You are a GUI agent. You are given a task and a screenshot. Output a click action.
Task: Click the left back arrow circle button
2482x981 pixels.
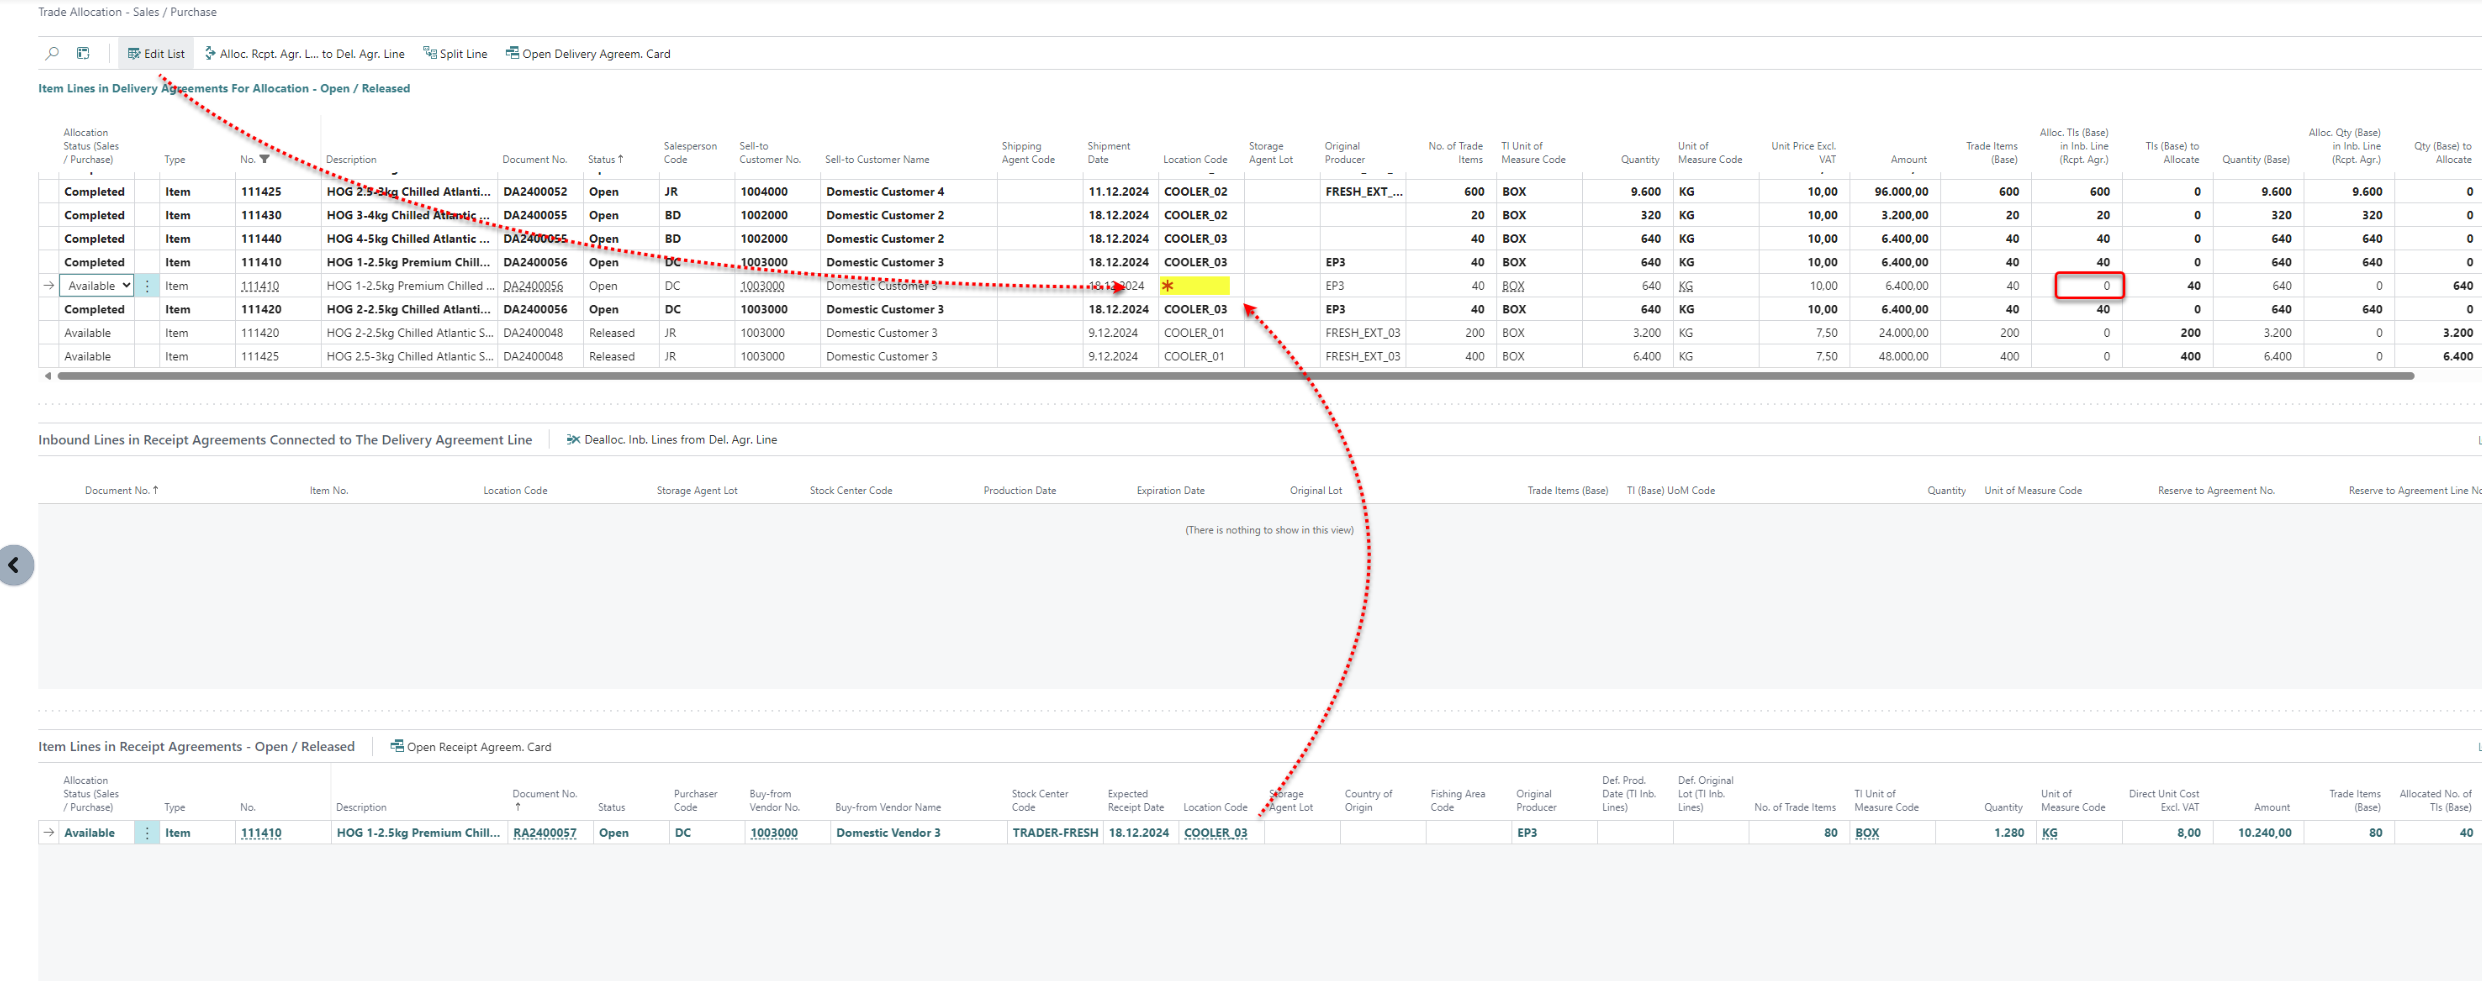(x=15, y=566)
